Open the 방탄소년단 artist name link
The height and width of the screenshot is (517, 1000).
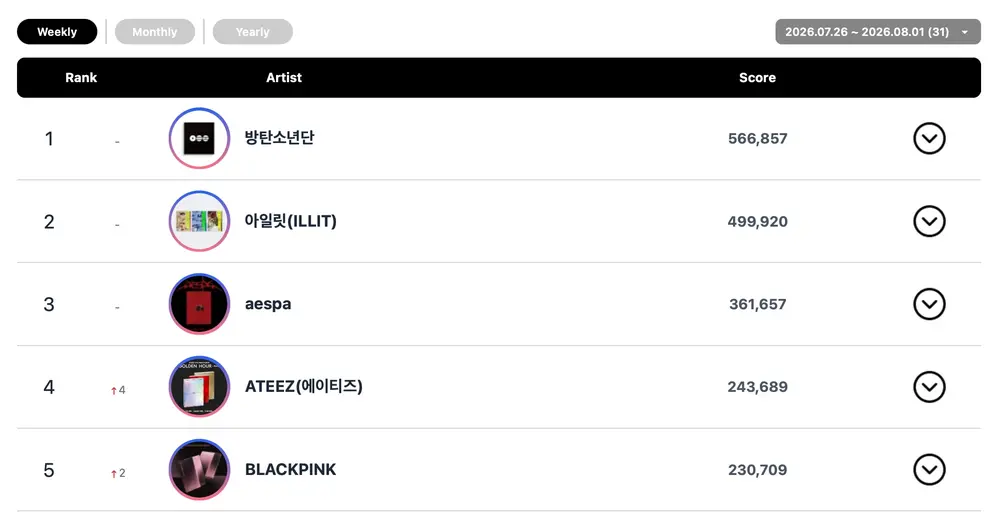(x=279, y=138)
